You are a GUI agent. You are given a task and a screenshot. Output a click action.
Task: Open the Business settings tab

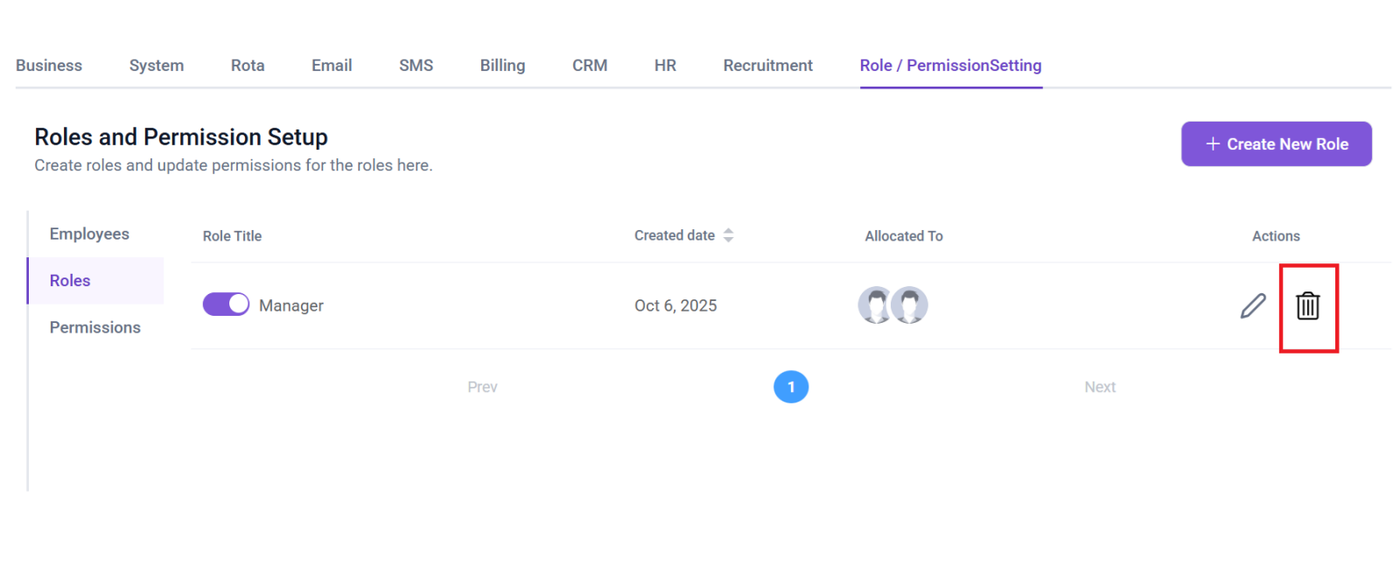(x=49, y=66)
